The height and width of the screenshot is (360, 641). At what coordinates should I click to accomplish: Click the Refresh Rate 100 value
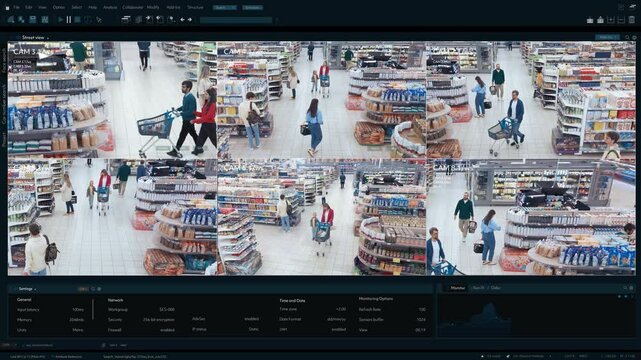(x=422, y=309)
